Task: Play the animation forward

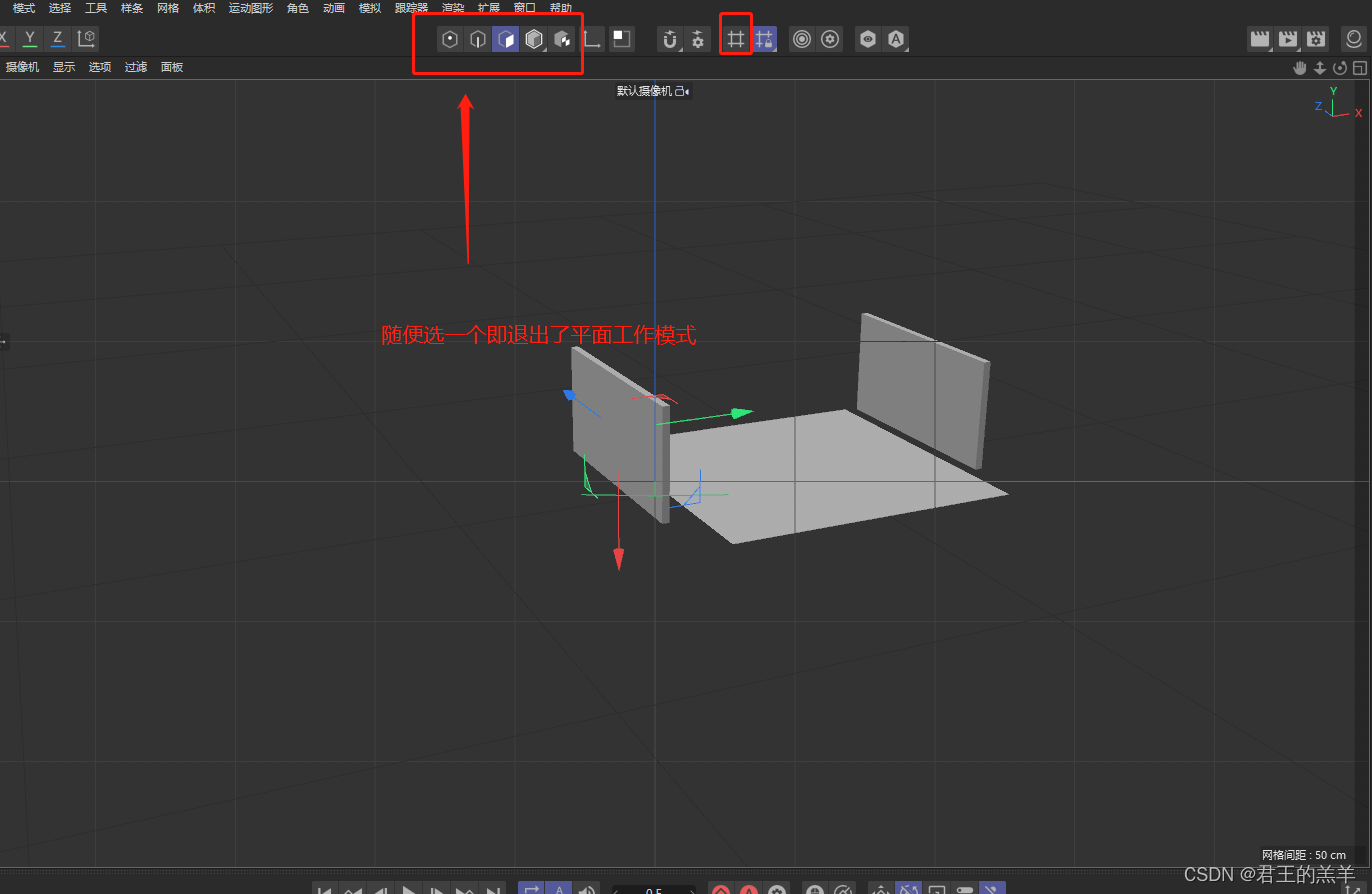Action: point(409,889)
